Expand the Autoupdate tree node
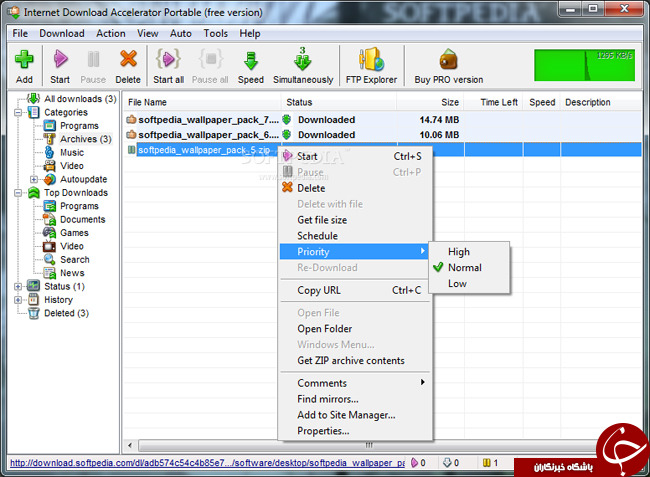Screen dimensions: 650x477 [x=34, y=179]
